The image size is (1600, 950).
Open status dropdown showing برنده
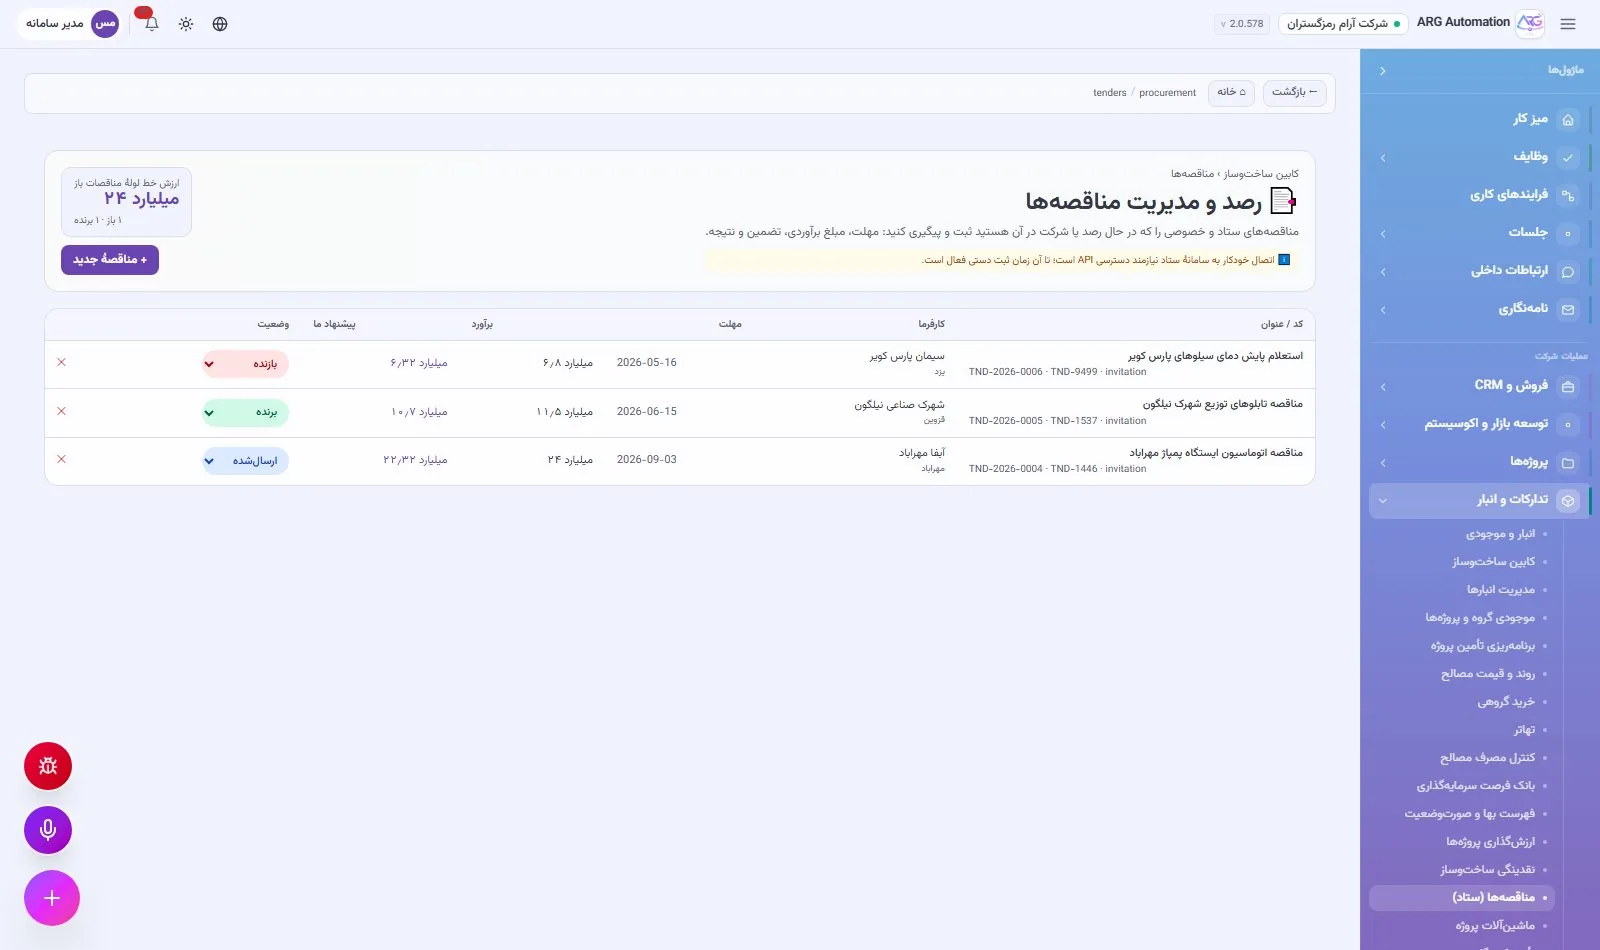pyautogui.click(x=245, y=412)
